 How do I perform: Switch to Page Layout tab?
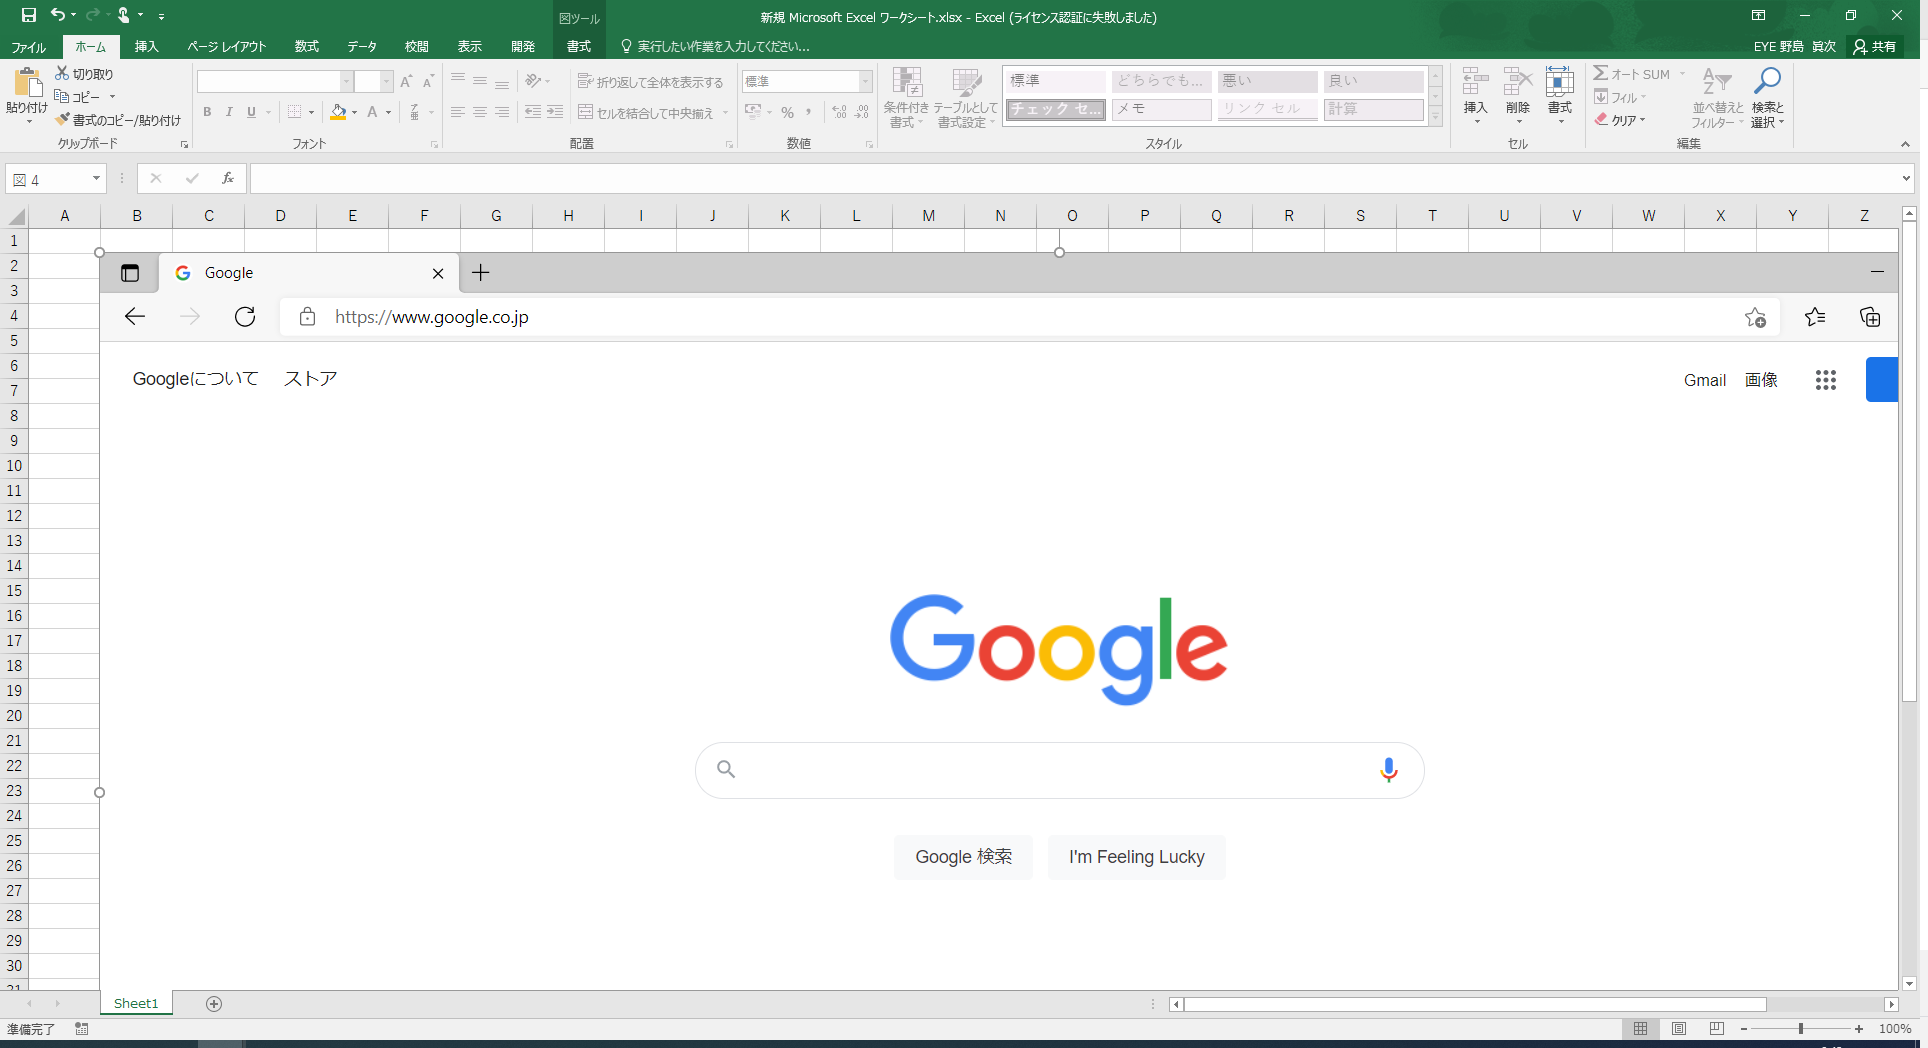click(227, 47)
